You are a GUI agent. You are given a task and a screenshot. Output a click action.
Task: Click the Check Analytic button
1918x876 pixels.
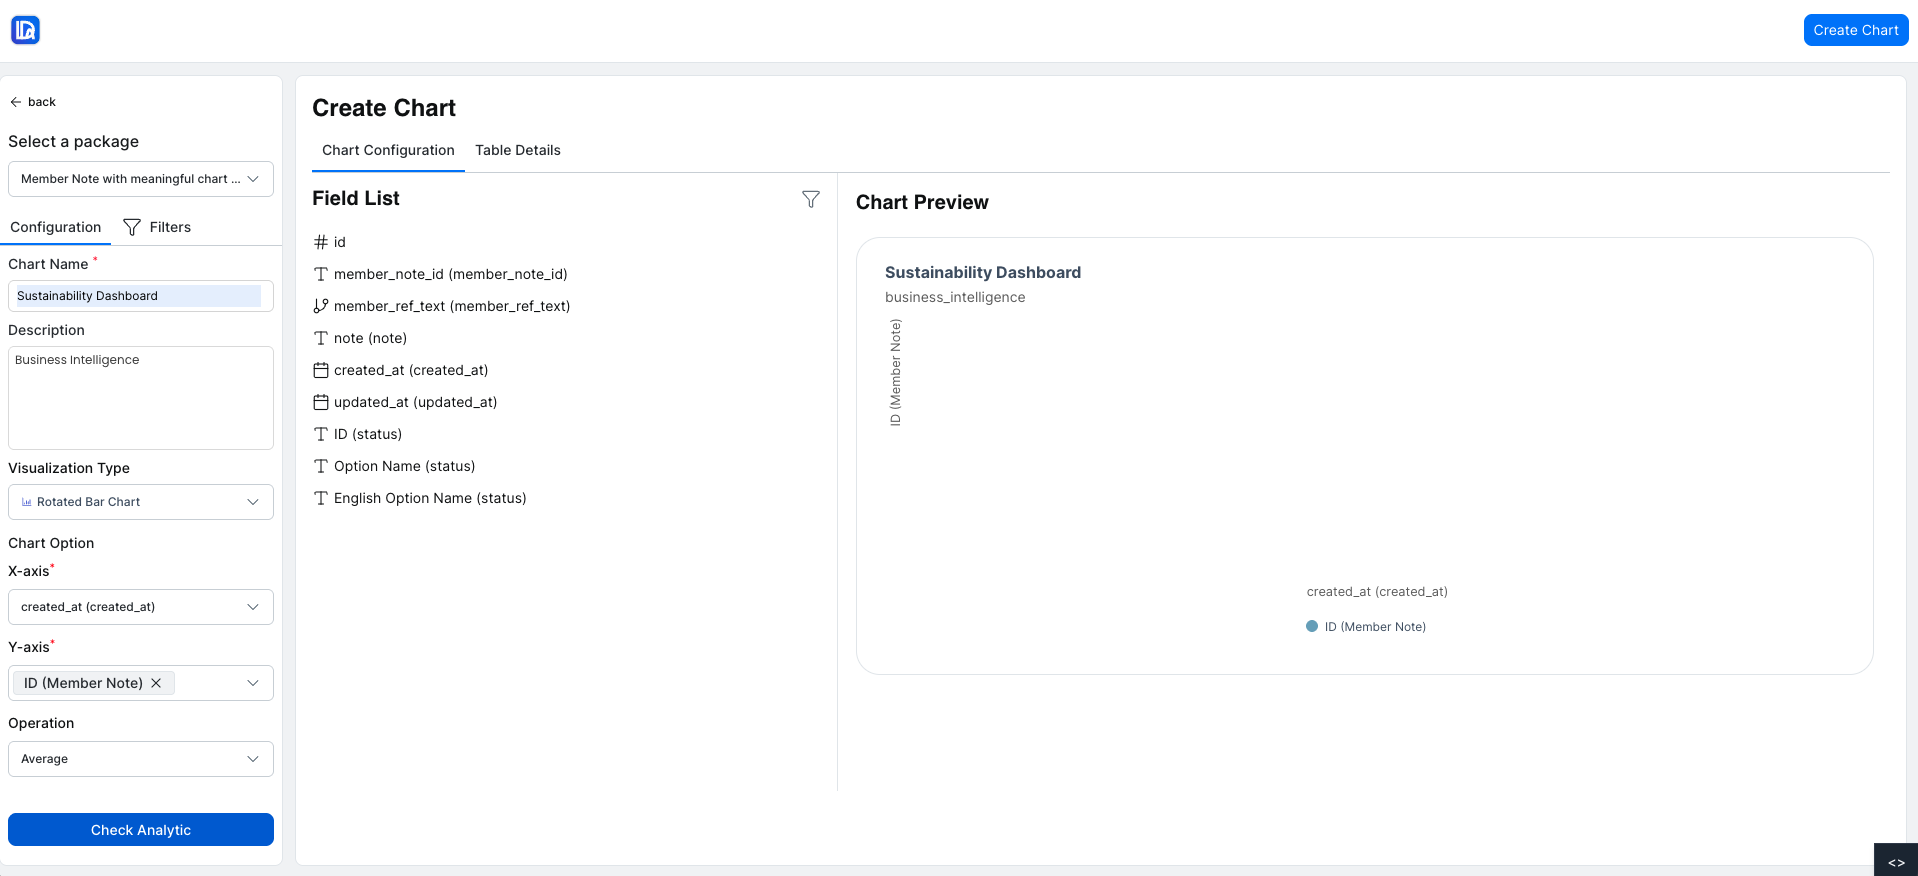coord(140,829)
